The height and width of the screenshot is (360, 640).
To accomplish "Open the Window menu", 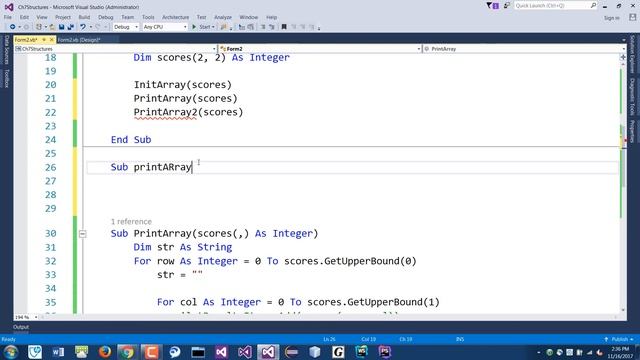I will point(249,17).
